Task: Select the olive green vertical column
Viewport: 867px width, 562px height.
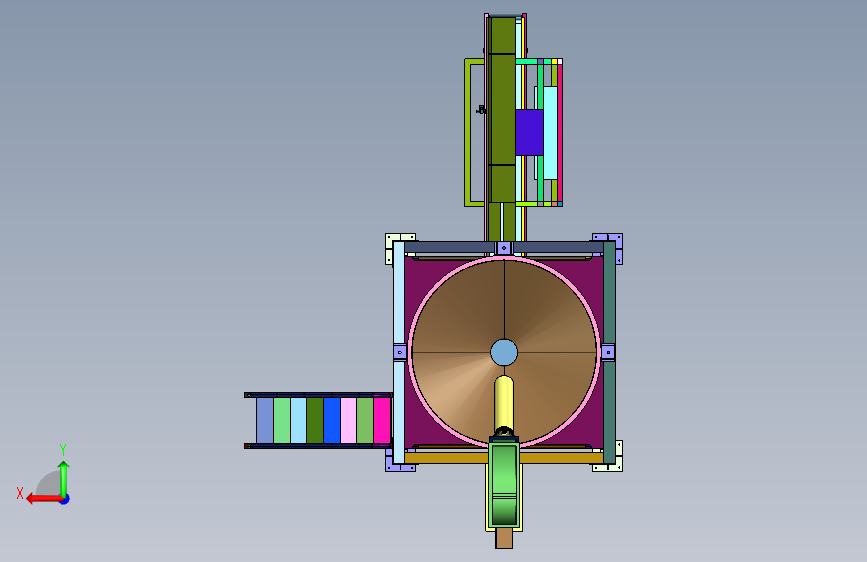Action: (503, 110)
